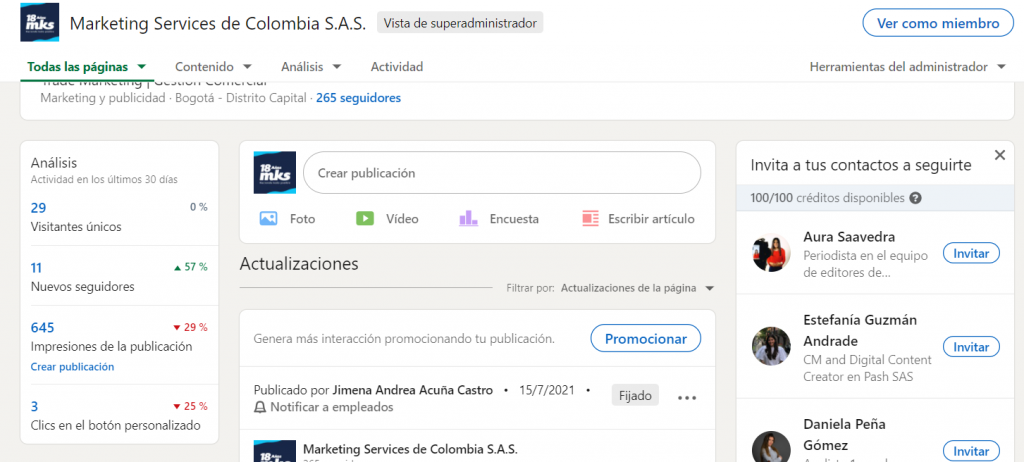Image resolution: width=1024 pixels, height=462 pixels.
Task: Click the help icon beside créditos disponibles
Action: pos(916,198)
